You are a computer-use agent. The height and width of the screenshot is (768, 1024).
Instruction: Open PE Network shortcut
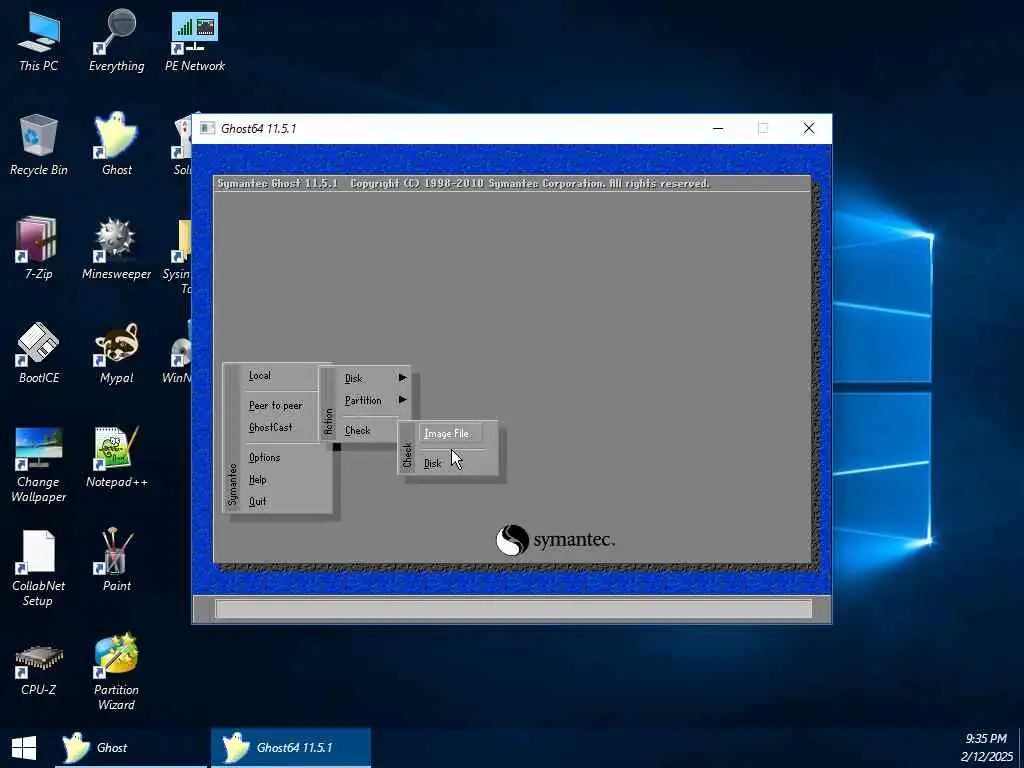point(195,41)
